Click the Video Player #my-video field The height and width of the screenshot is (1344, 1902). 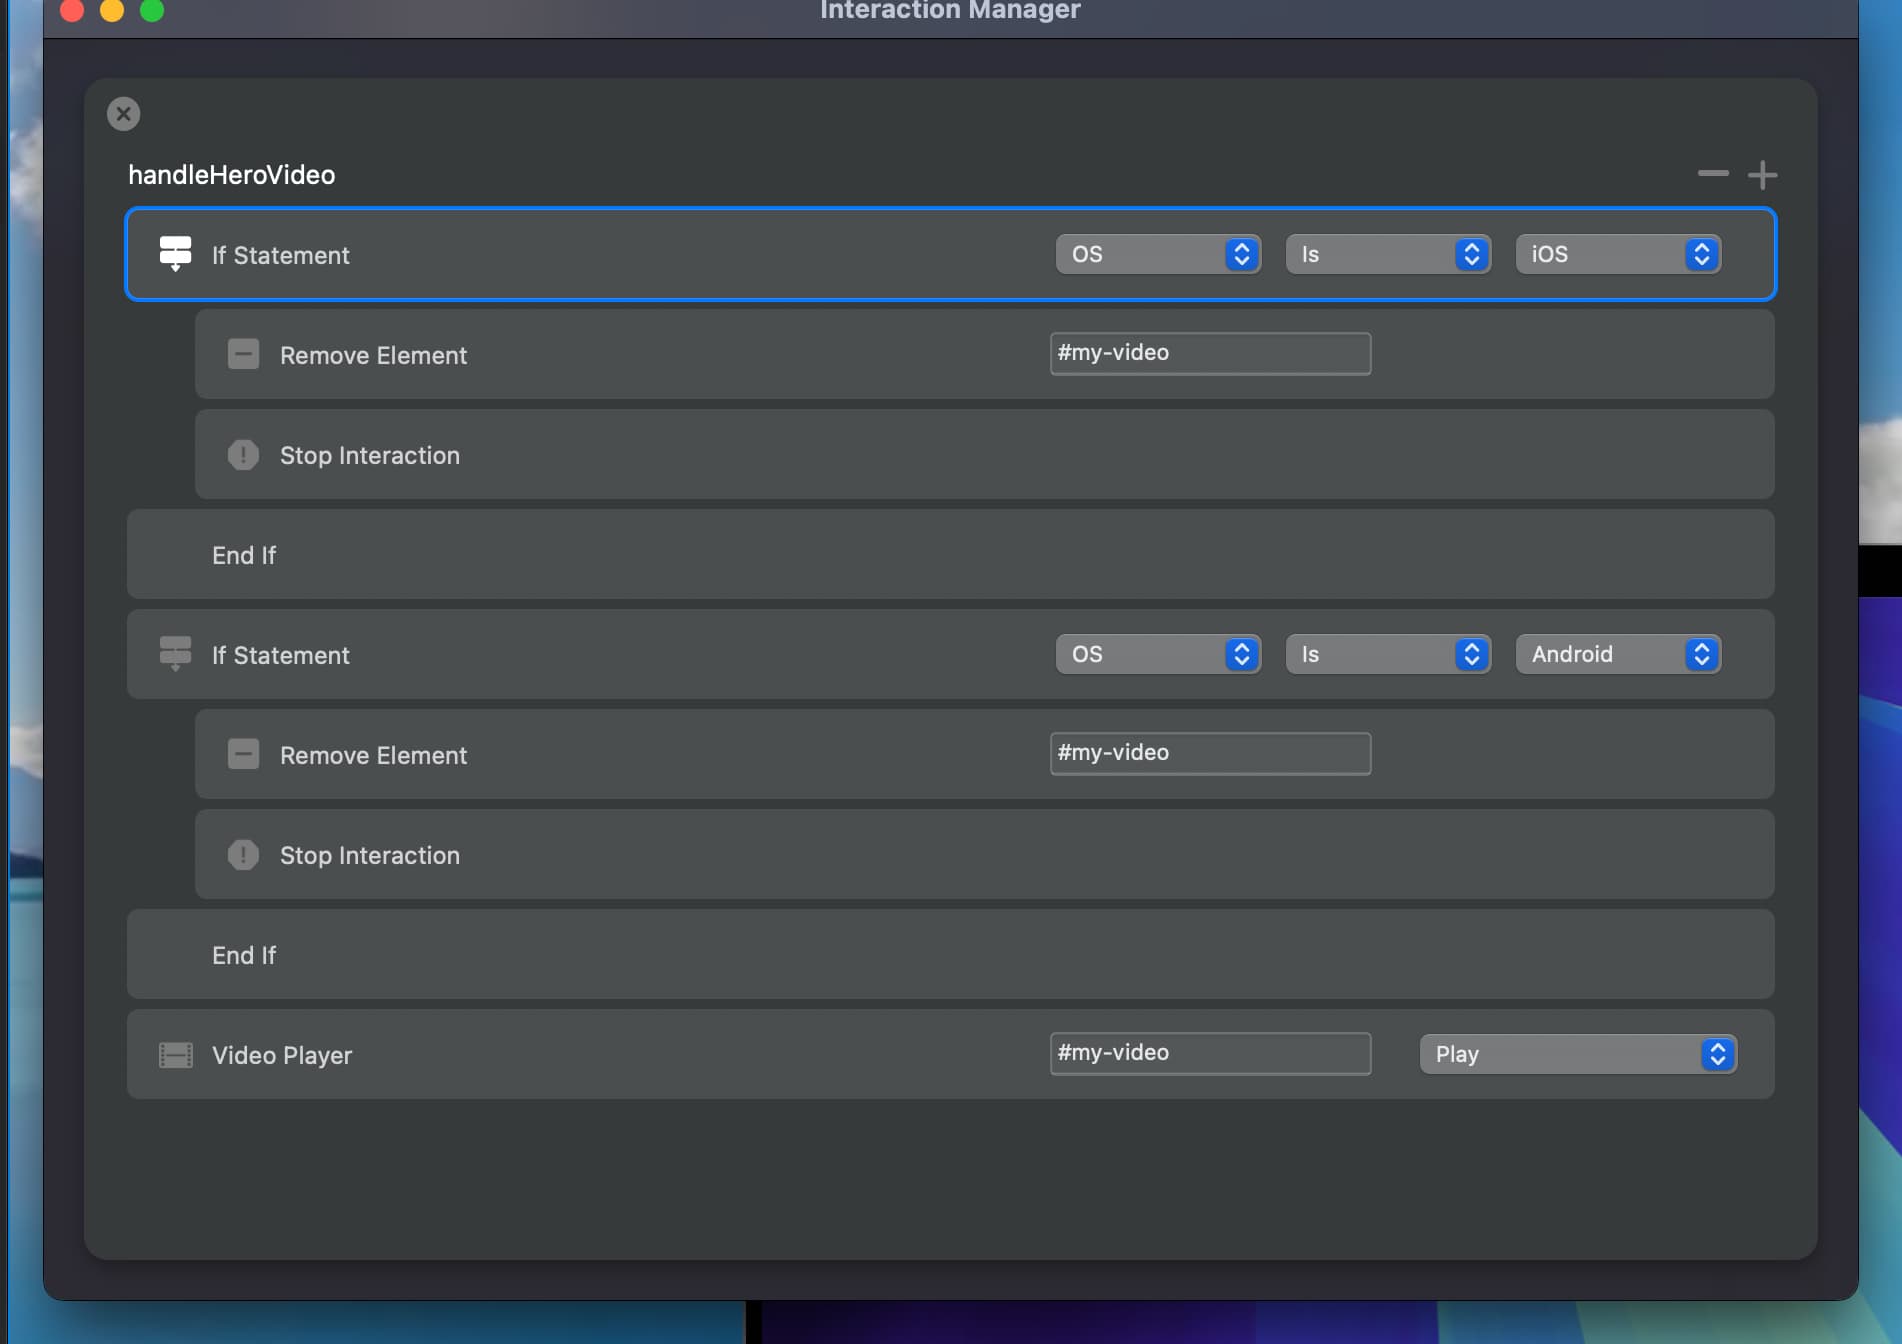tap(1209, 1054)
